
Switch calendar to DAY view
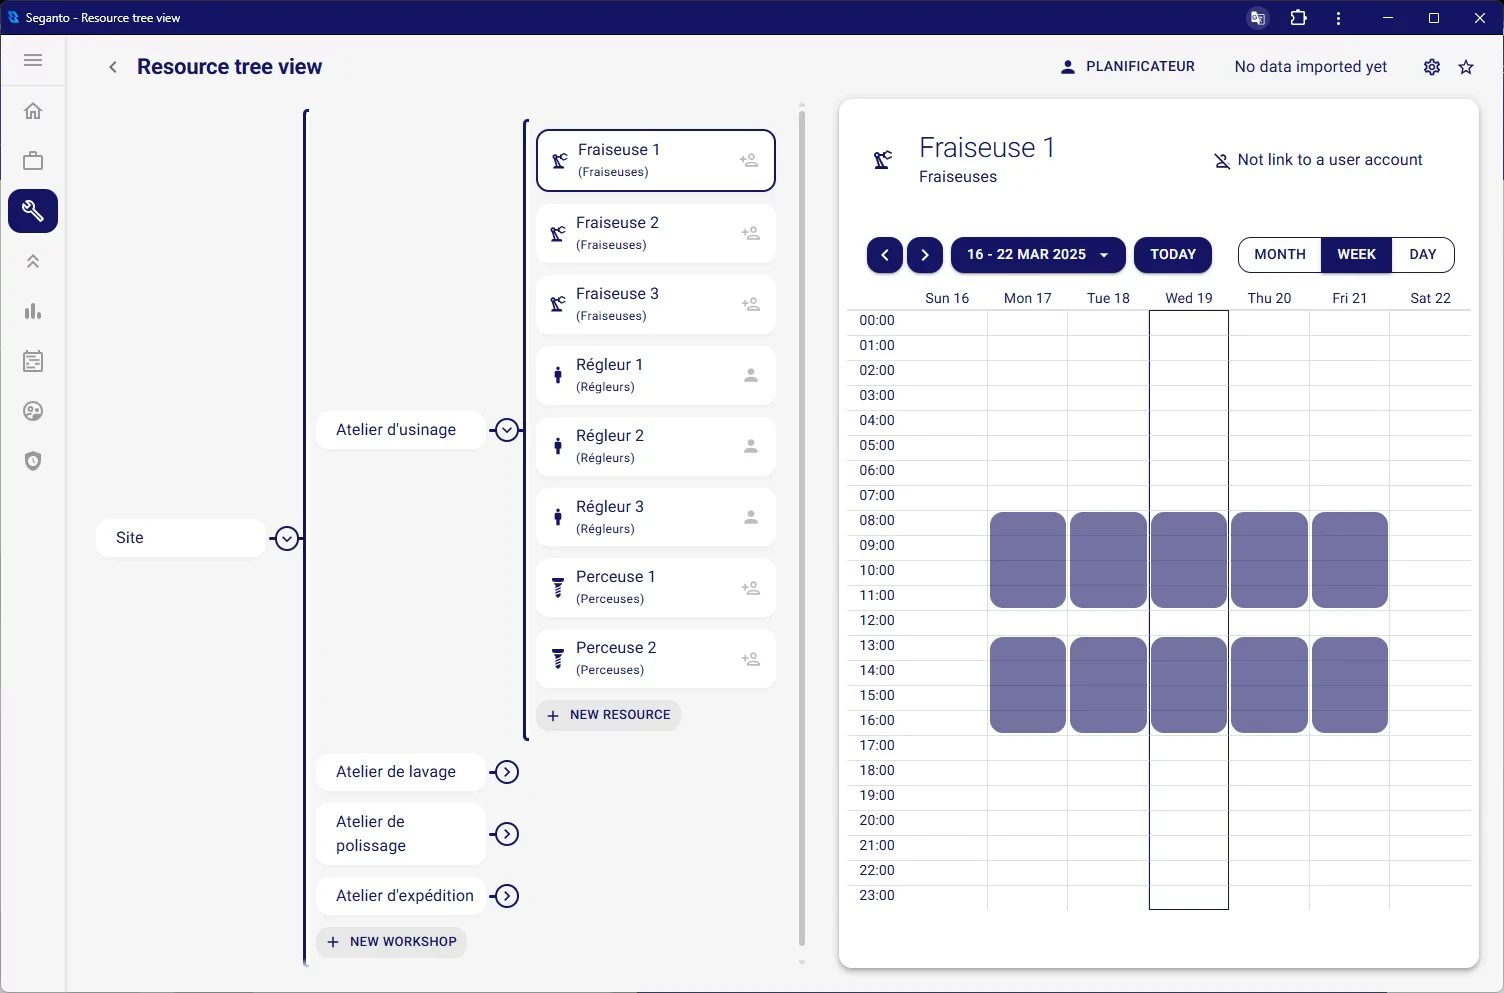pyautogui.click(x=1422, y=255)
